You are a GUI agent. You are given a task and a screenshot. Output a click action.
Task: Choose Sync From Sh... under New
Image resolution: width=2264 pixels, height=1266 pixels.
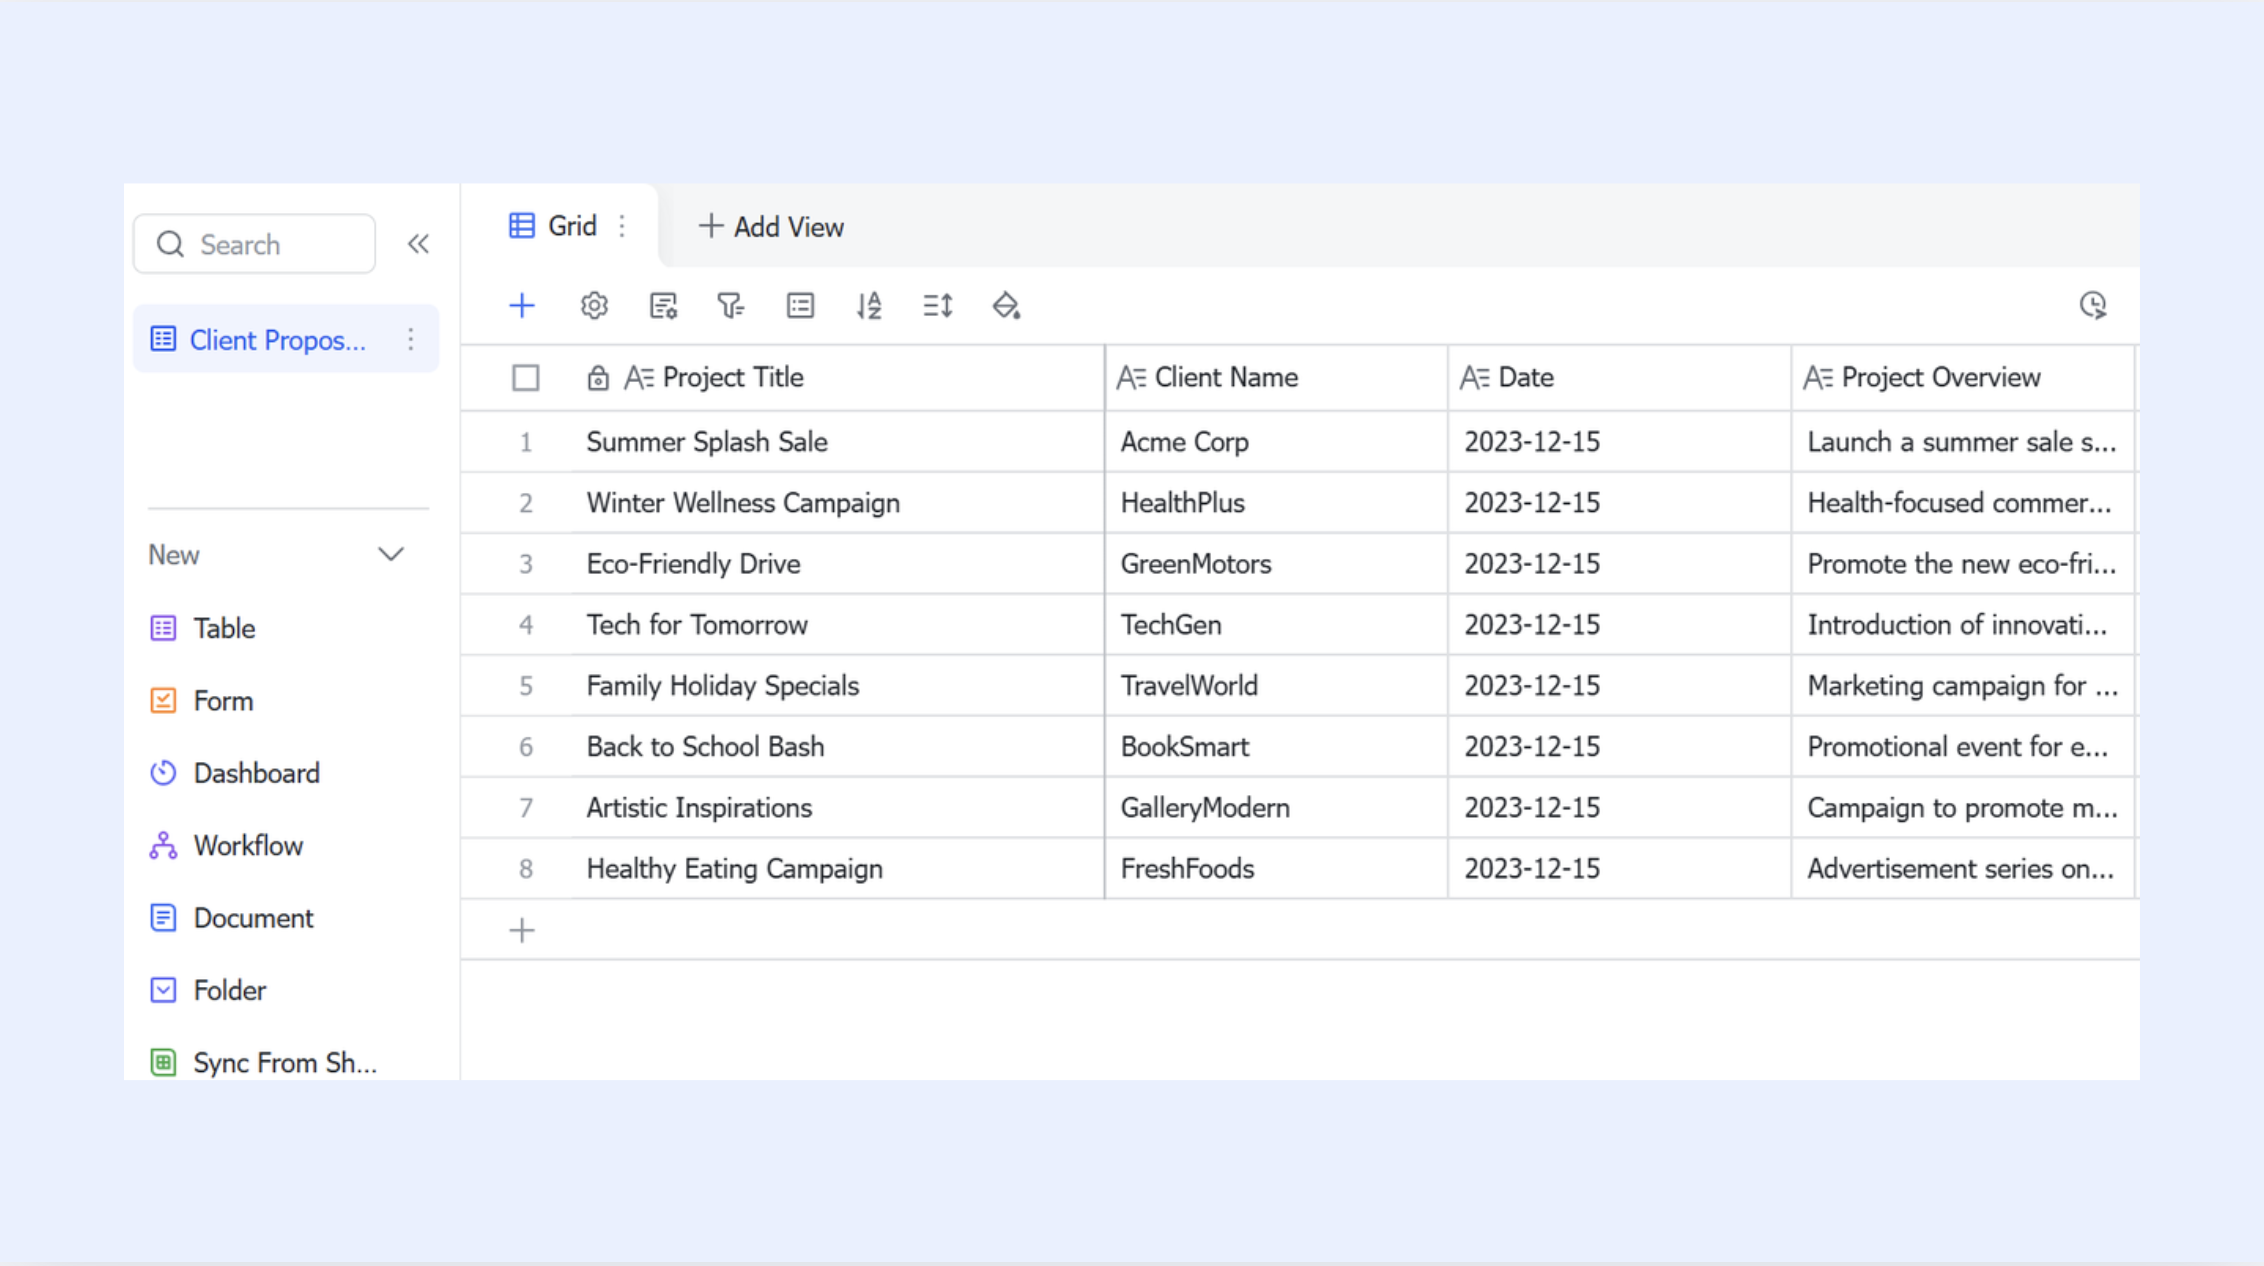285,1062
